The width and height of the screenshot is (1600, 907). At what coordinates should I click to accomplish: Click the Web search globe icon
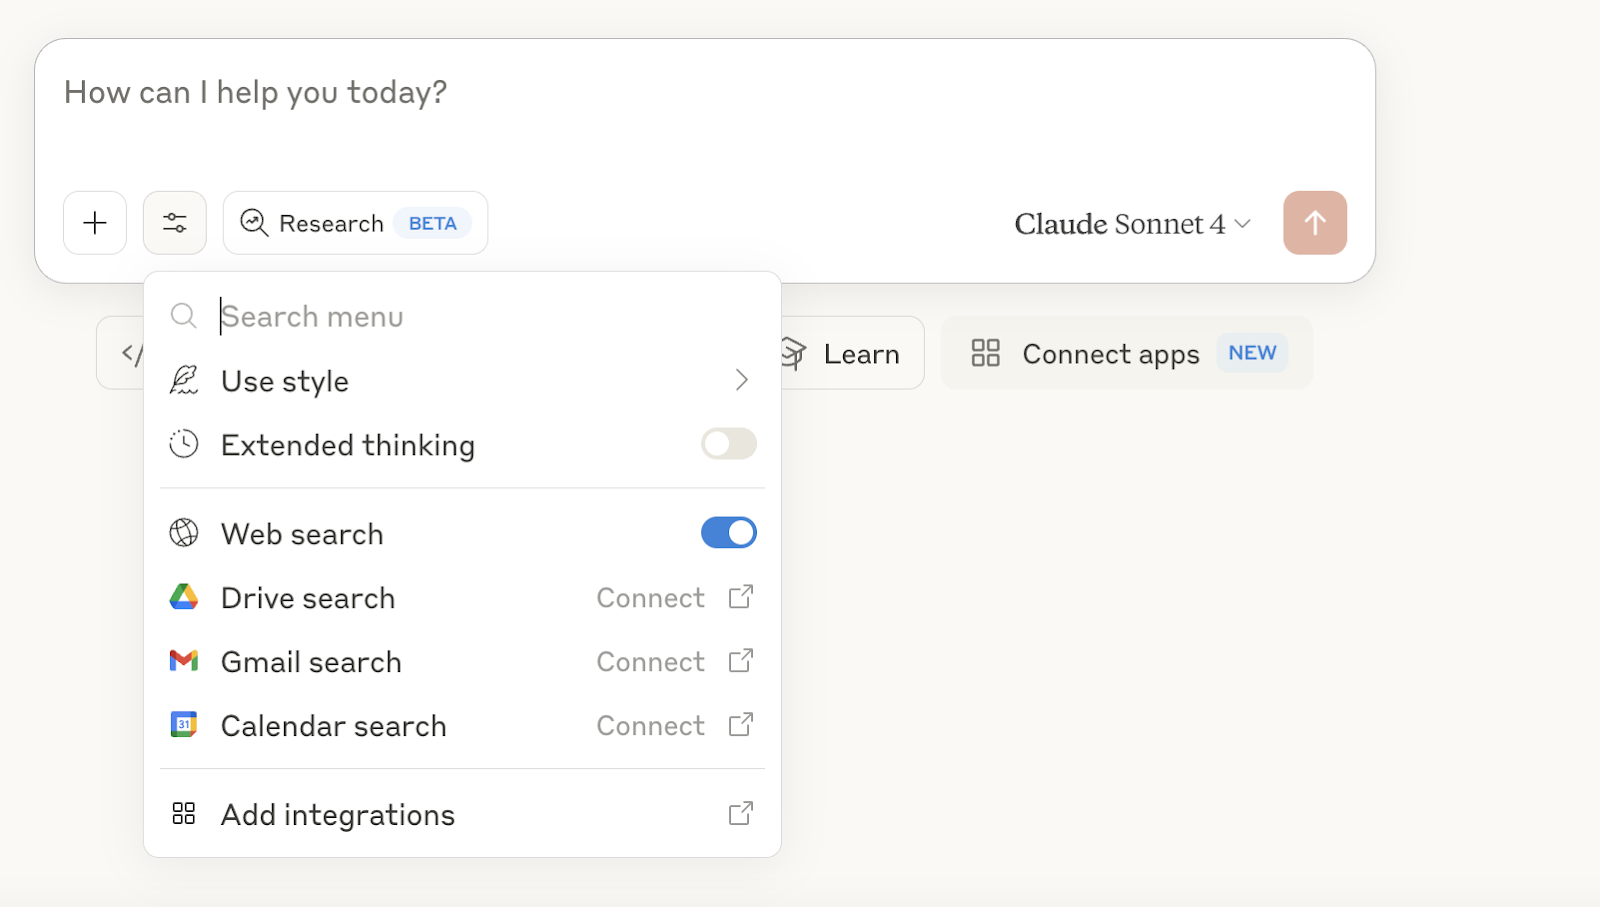point(184,533)
